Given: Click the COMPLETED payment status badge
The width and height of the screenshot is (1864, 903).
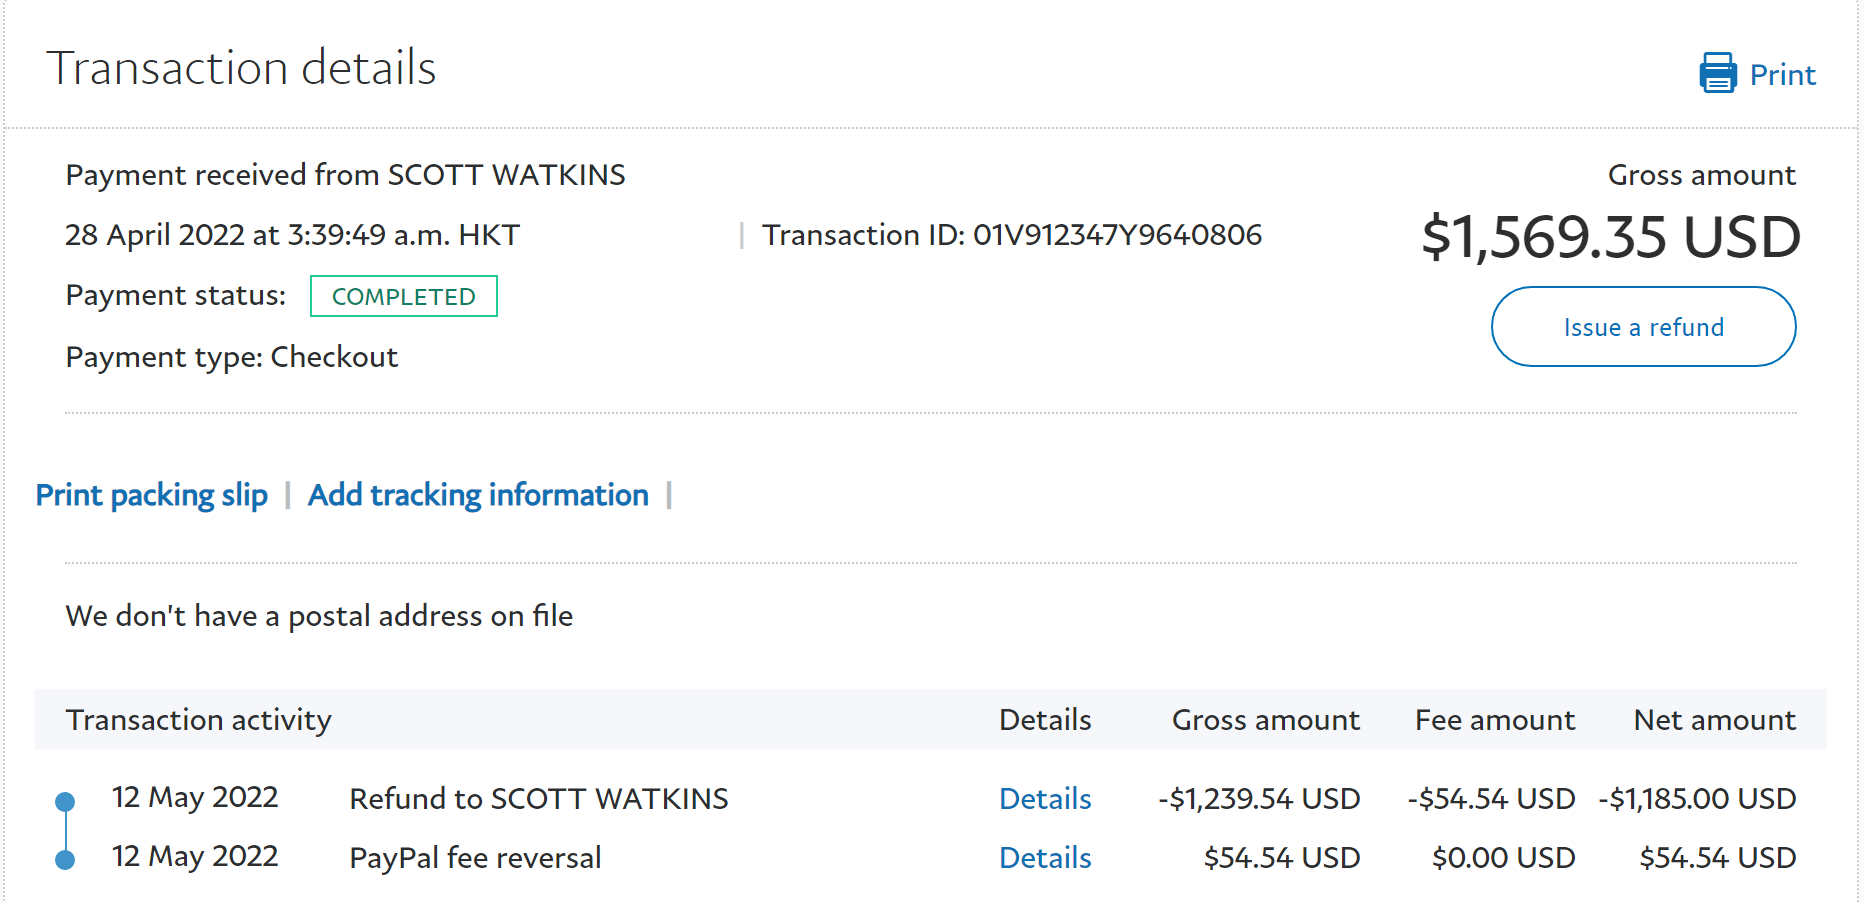Looking at the screenshot, I should (x=403, y=297).
